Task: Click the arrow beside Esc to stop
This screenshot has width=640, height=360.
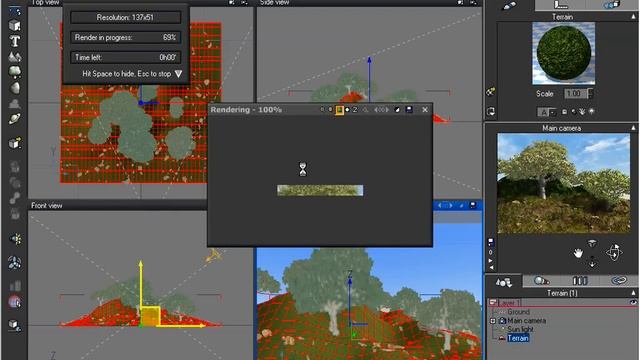Action: [178, 74]
